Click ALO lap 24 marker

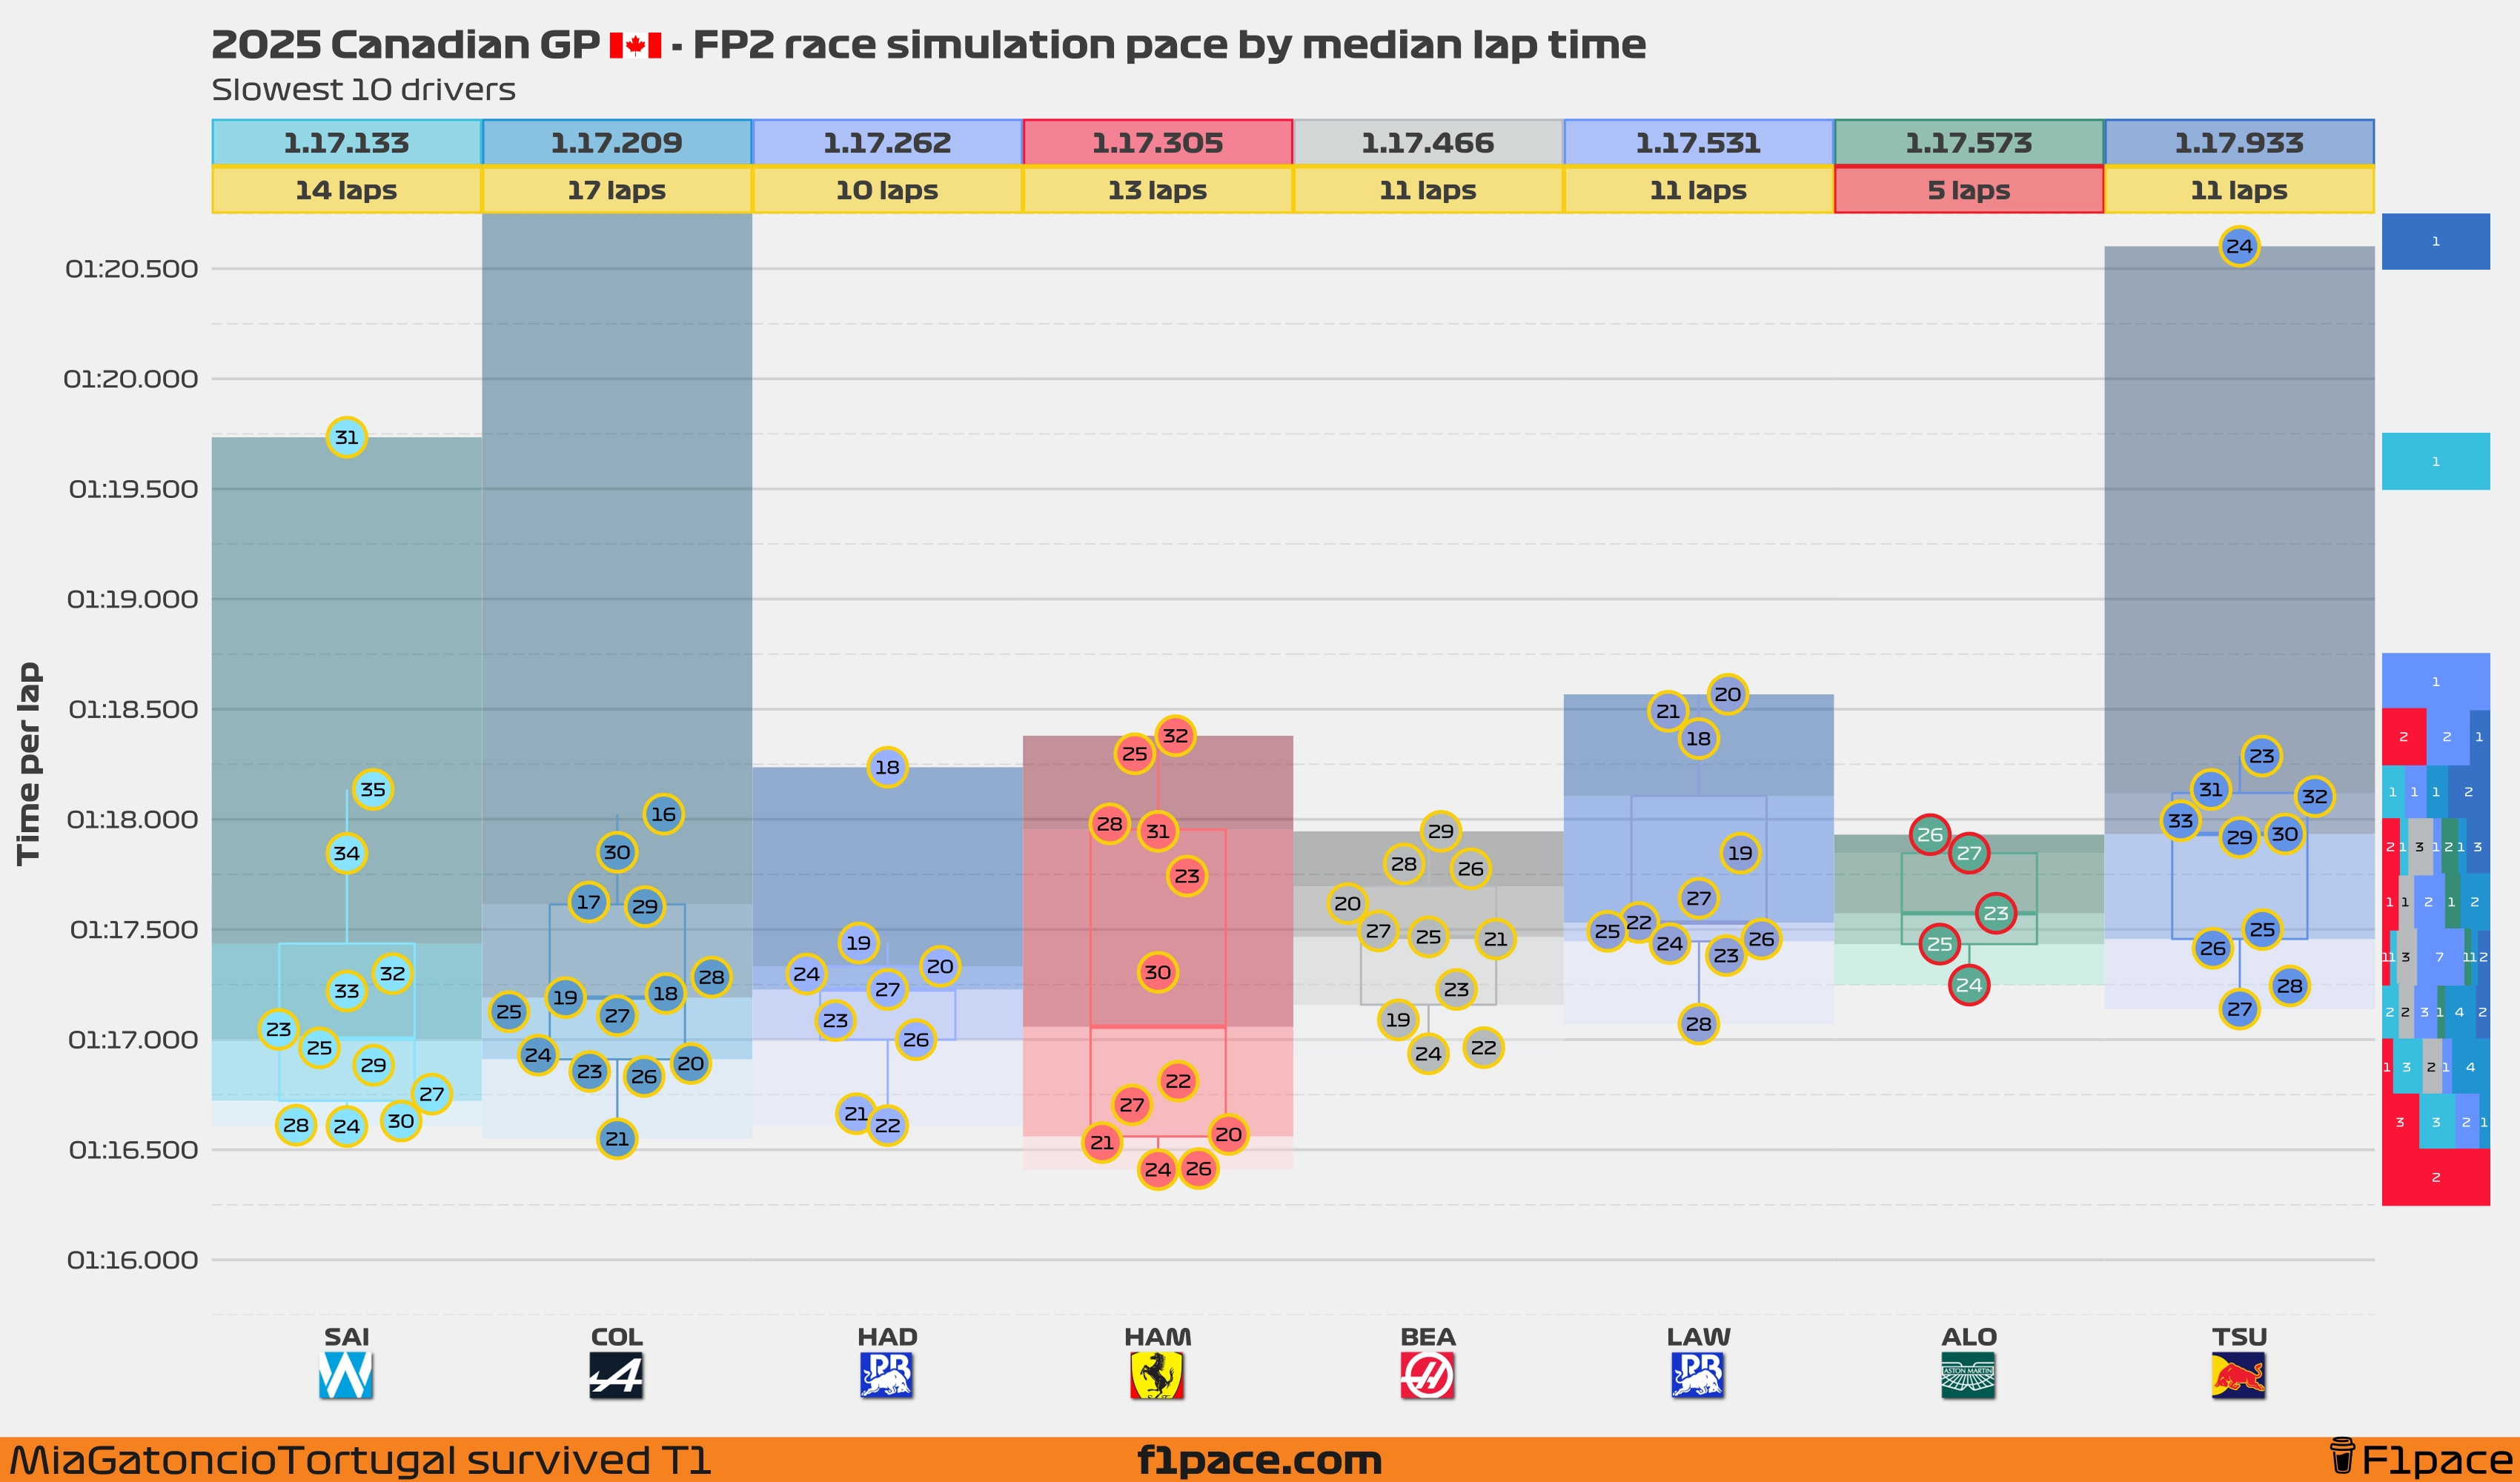click(1968, 985)
